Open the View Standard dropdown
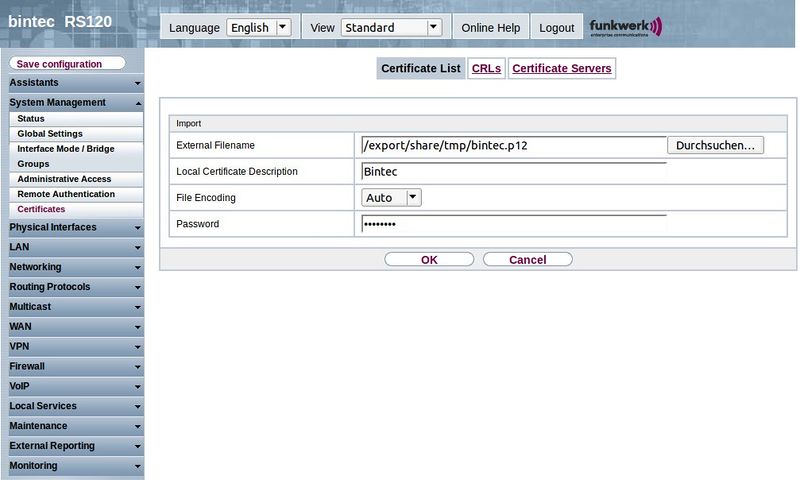This screenshot has height=480, width=800. coord(391,28)
